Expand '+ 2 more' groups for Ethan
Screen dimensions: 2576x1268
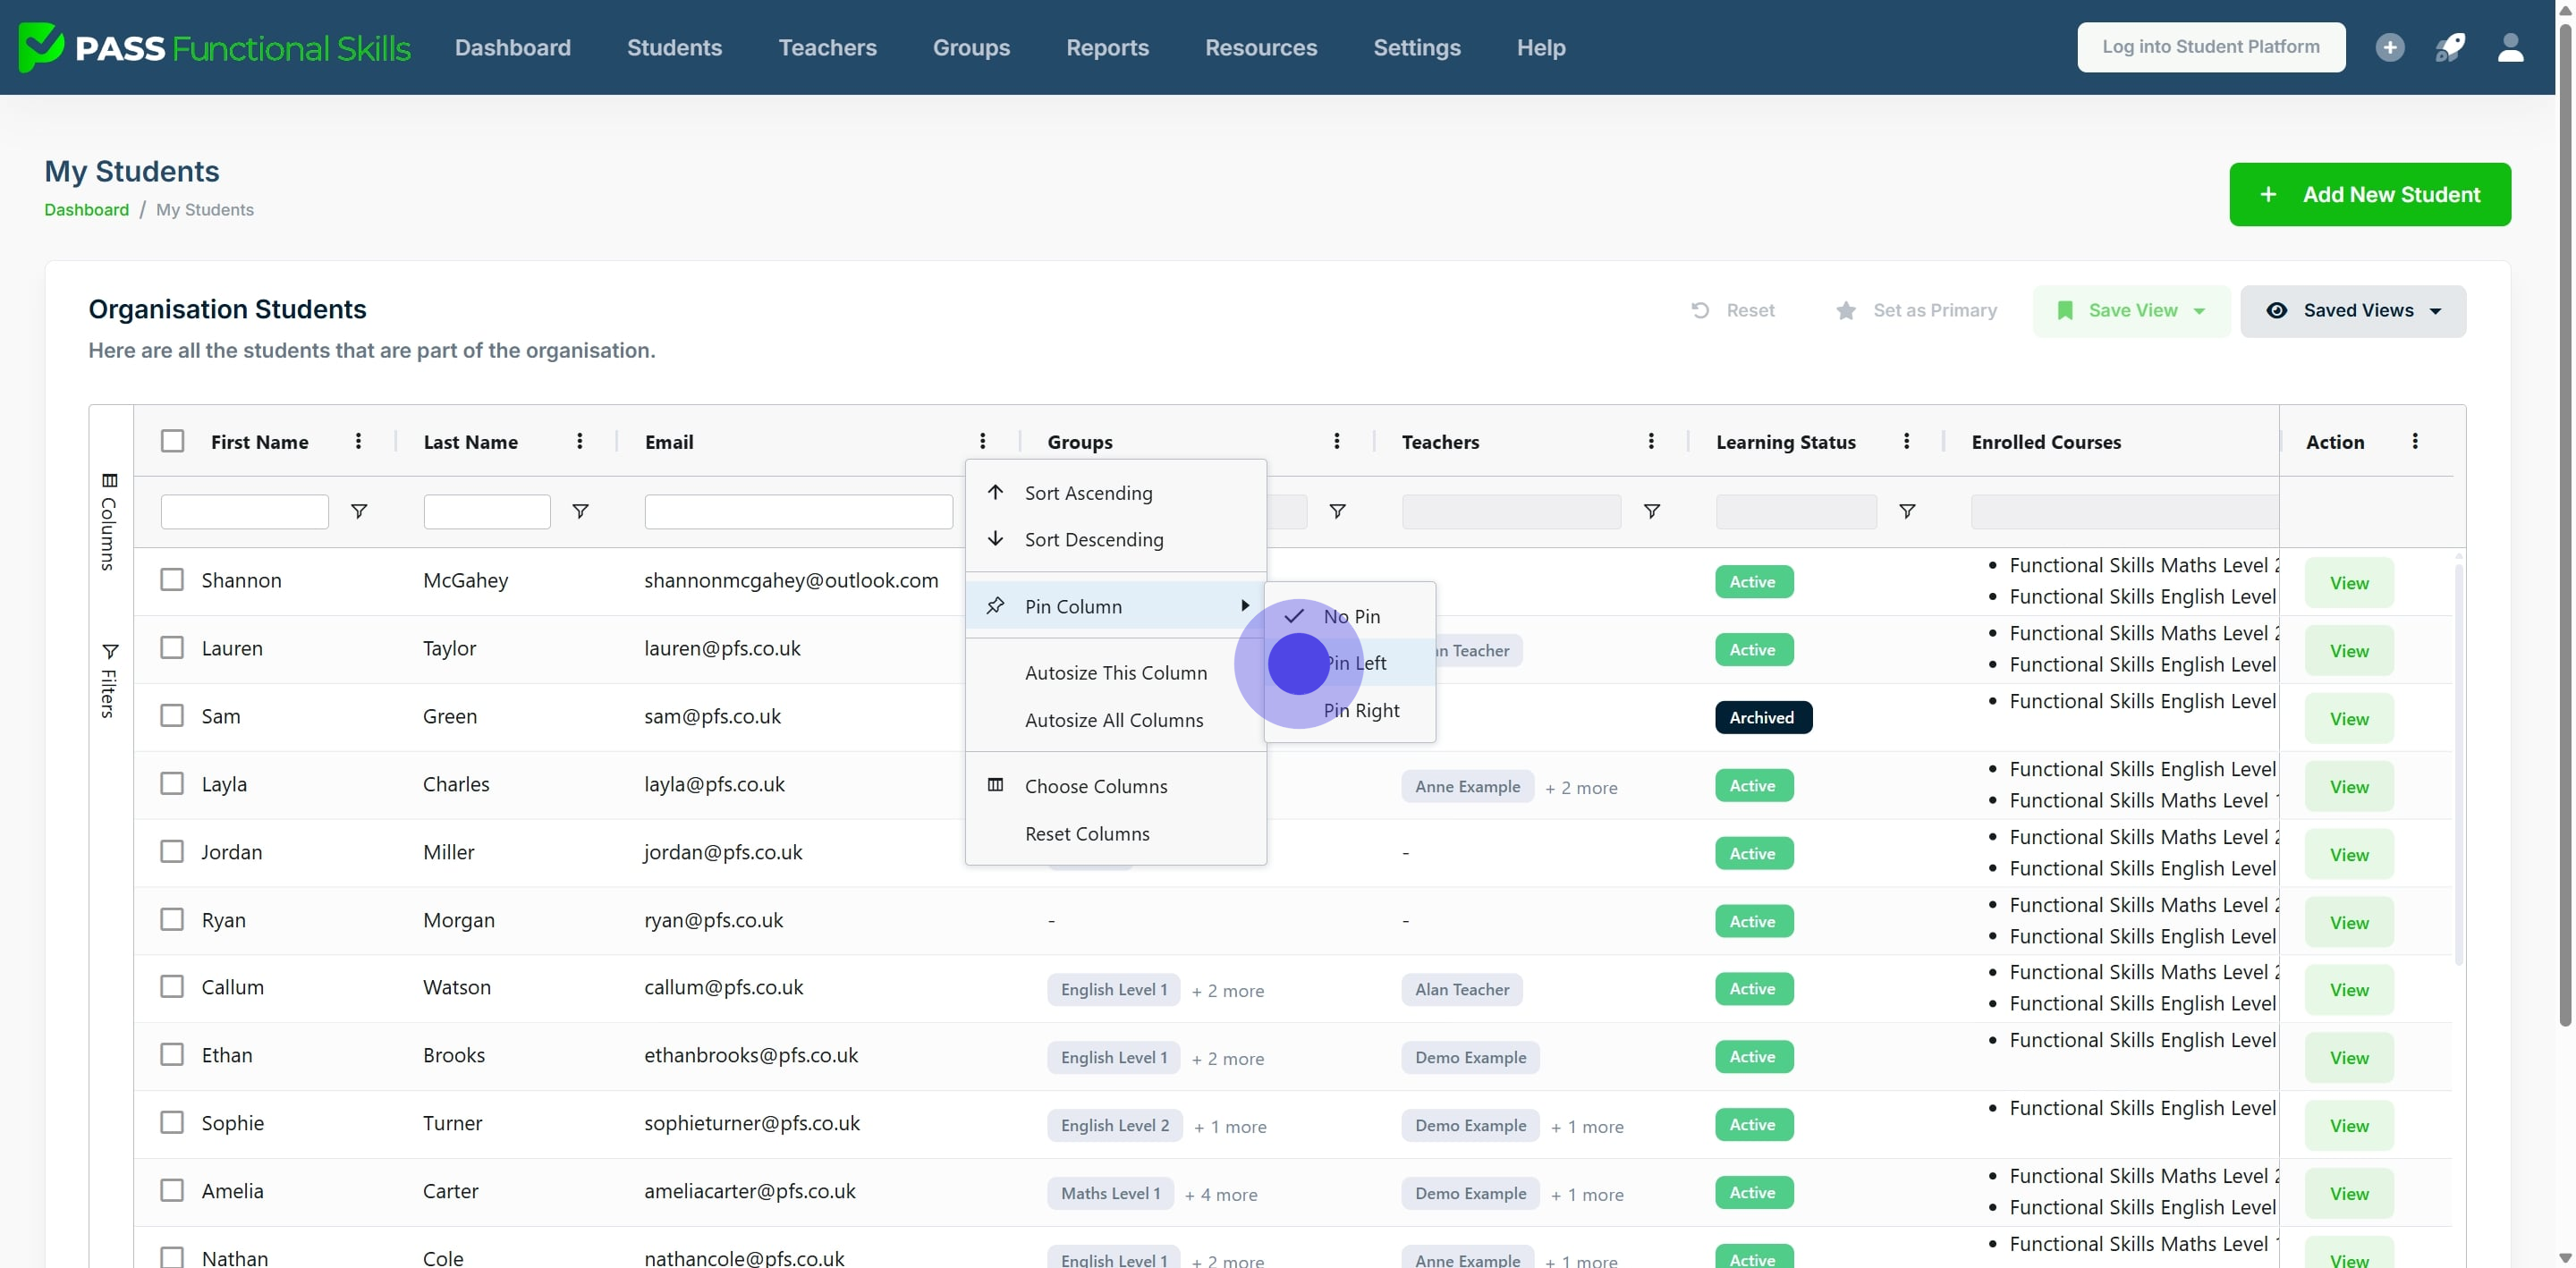[1228, 1059]
